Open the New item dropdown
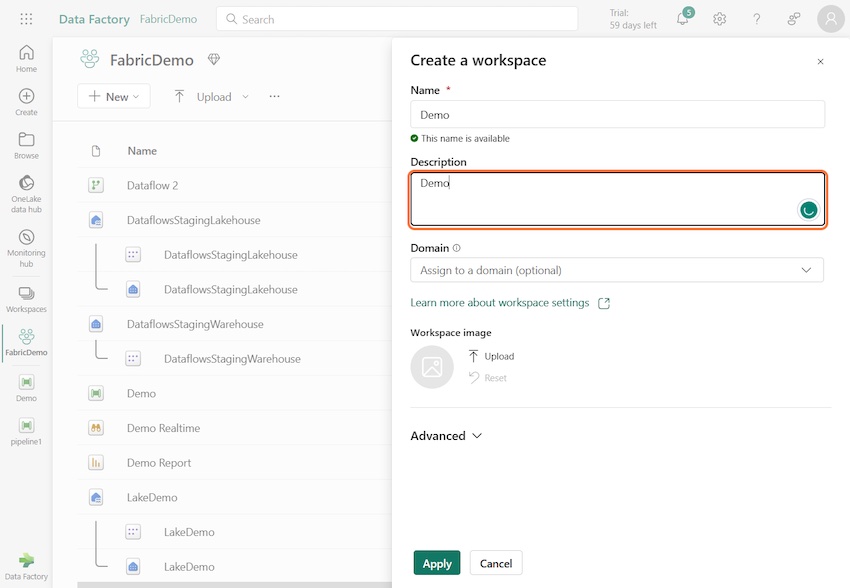Viewport: 850px width, 588px height. pos(114,96)
